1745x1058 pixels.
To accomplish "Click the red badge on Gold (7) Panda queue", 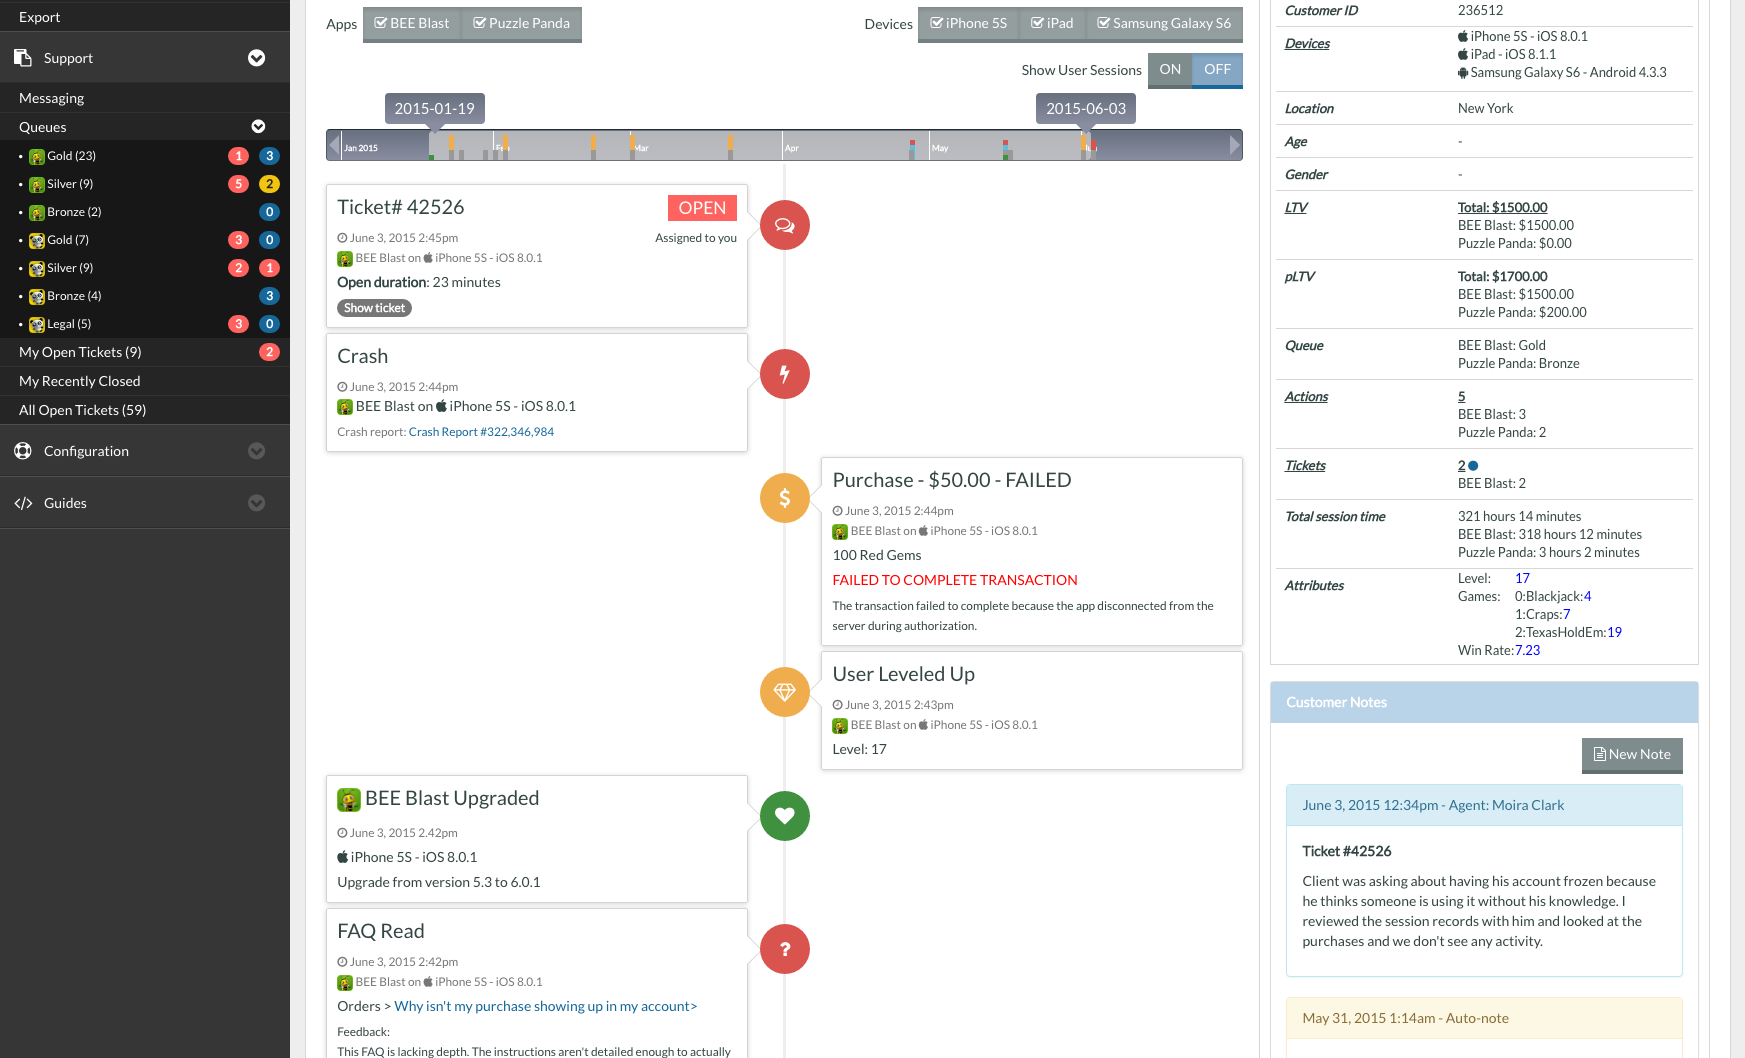I will [x=239, y=240].
